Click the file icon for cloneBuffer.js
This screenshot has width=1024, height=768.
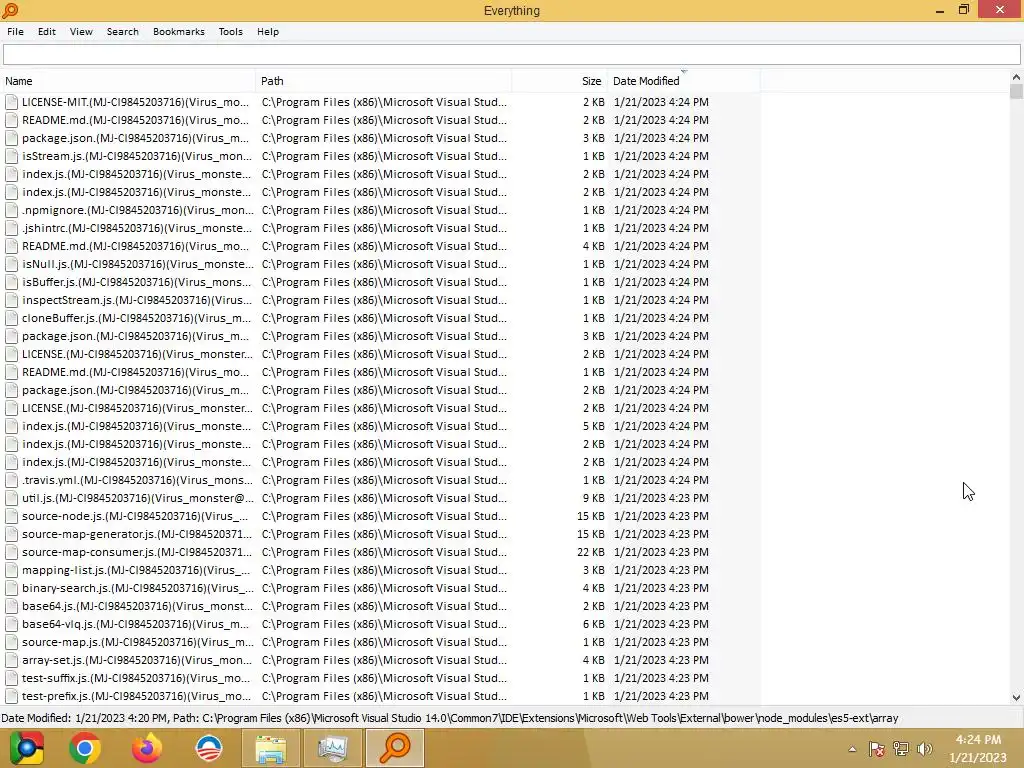(11, 318)
